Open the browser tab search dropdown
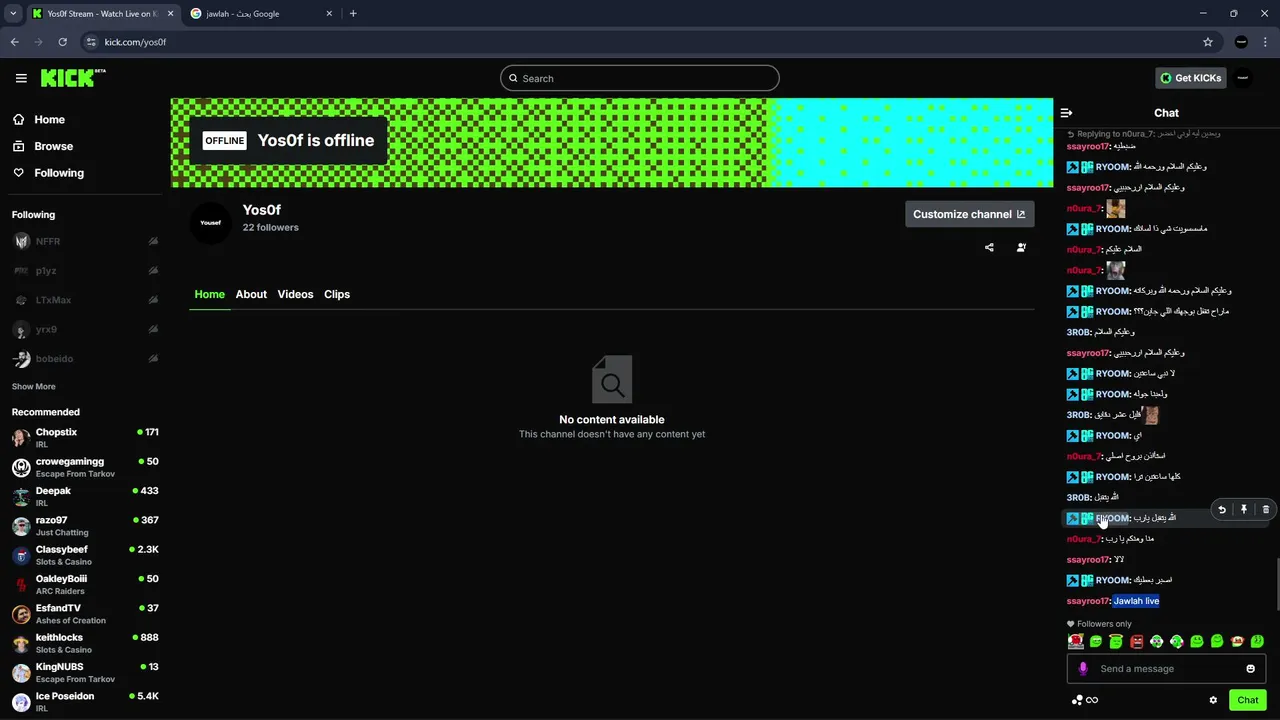This screenshot has height=720, width=1280. click(x=12, y=14)
